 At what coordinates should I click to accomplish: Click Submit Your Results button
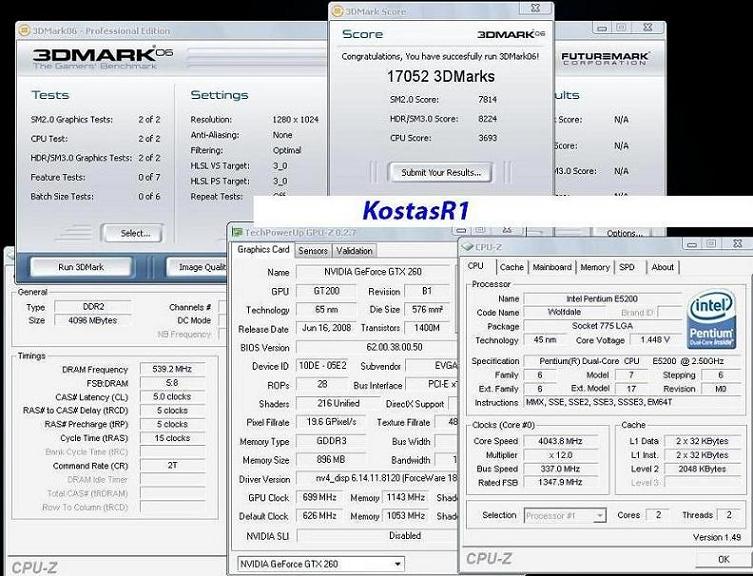click(x=440, y=172)
